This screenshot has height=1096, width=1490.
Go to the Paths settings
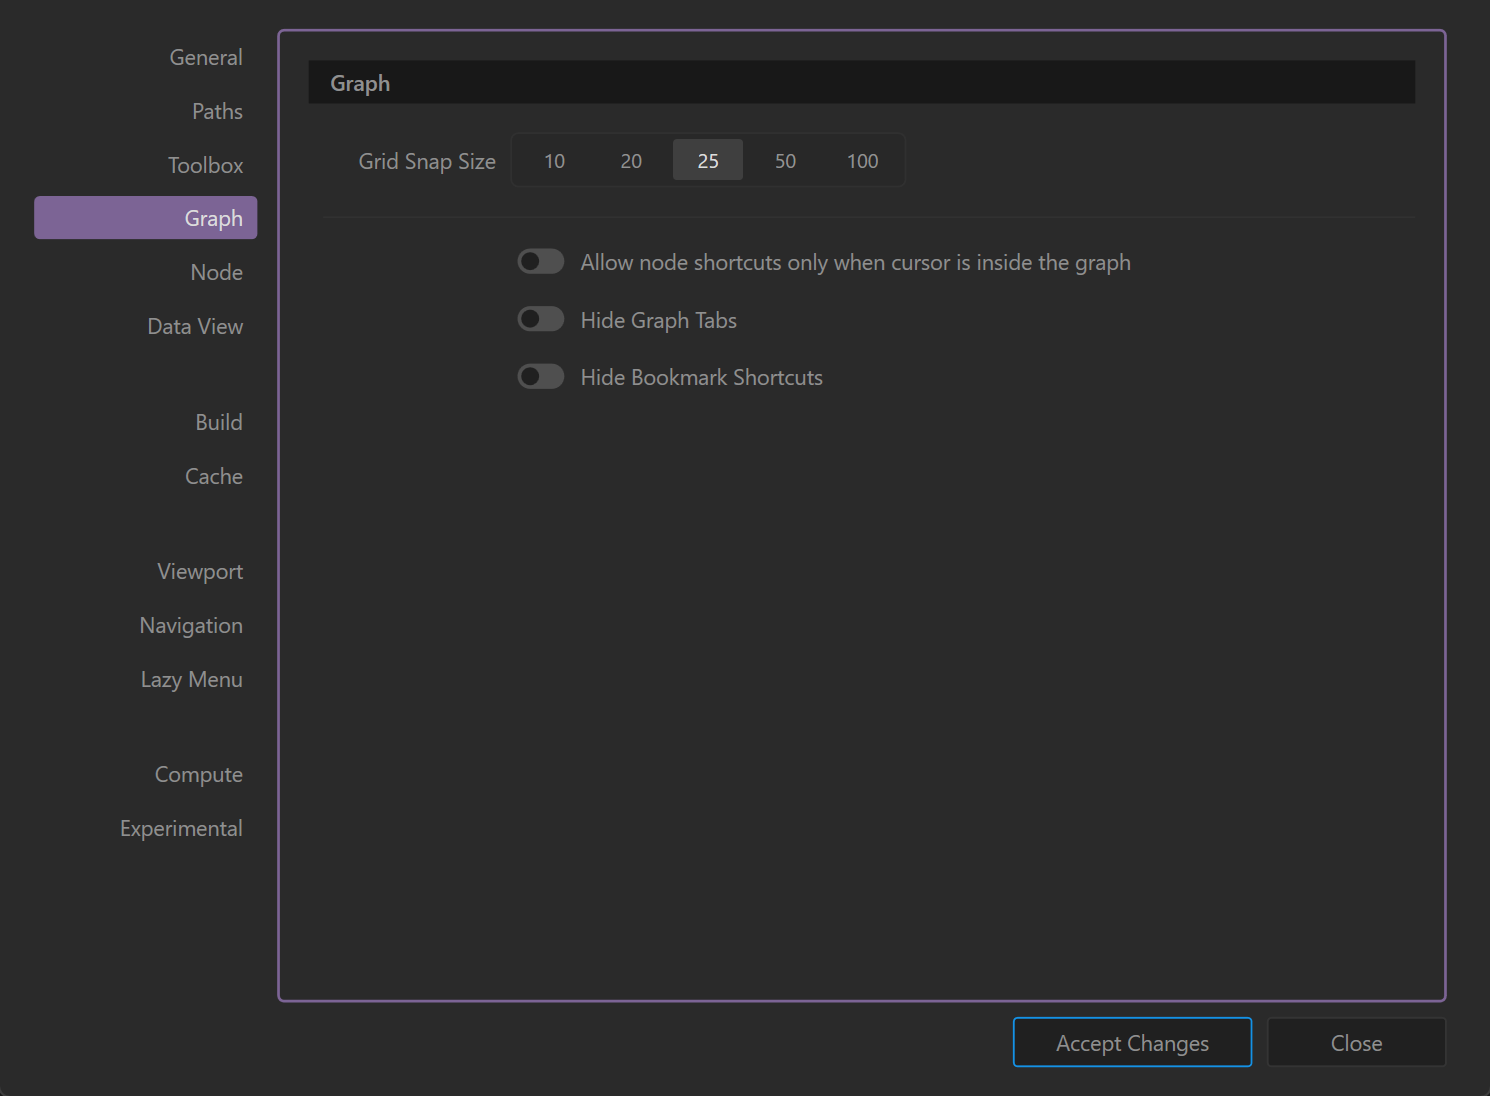click(217, 112)
